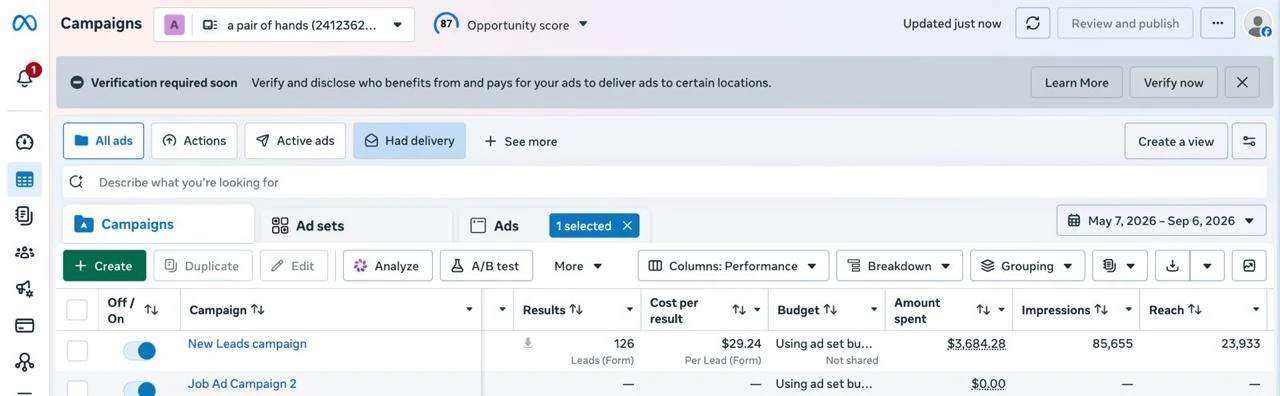
Task: Select the Active ads view
Action: click(295, 141)
